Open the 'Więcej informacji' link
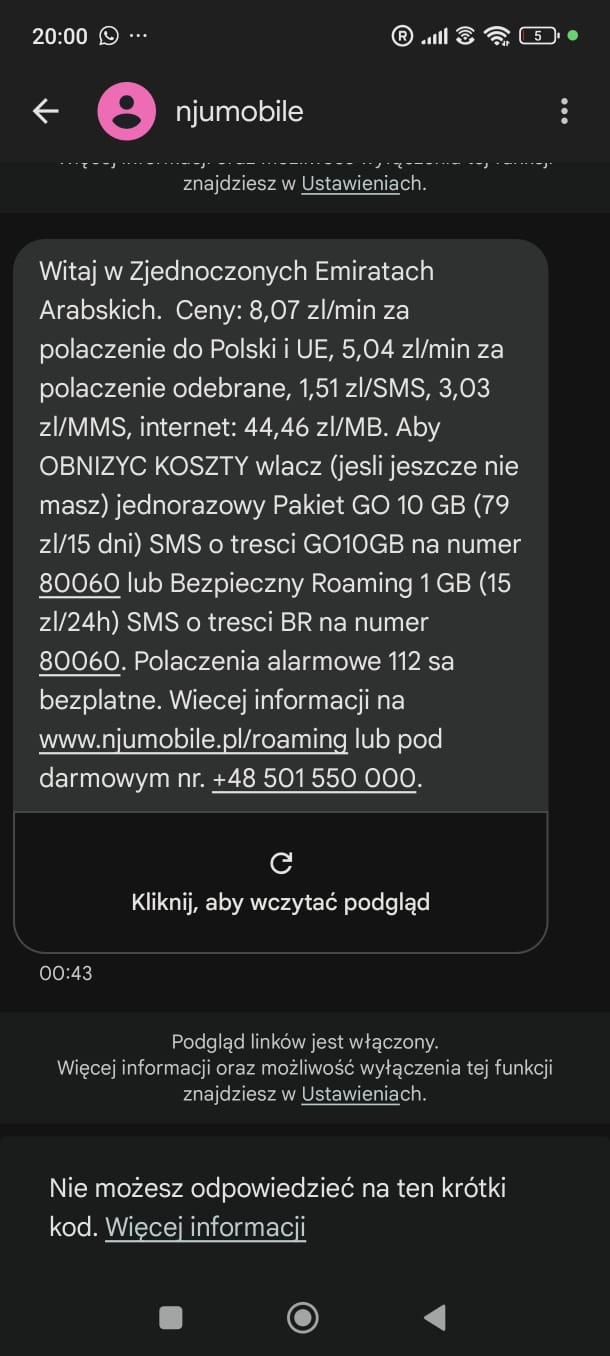This screenshot has height=1356, width=610. [205, 1227]
